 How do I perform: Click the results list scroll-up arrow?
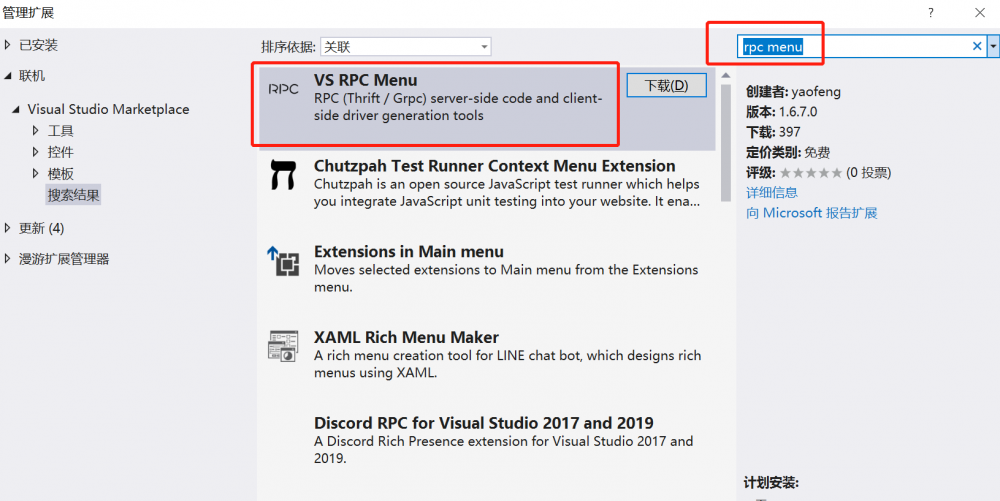pos(726,76)
